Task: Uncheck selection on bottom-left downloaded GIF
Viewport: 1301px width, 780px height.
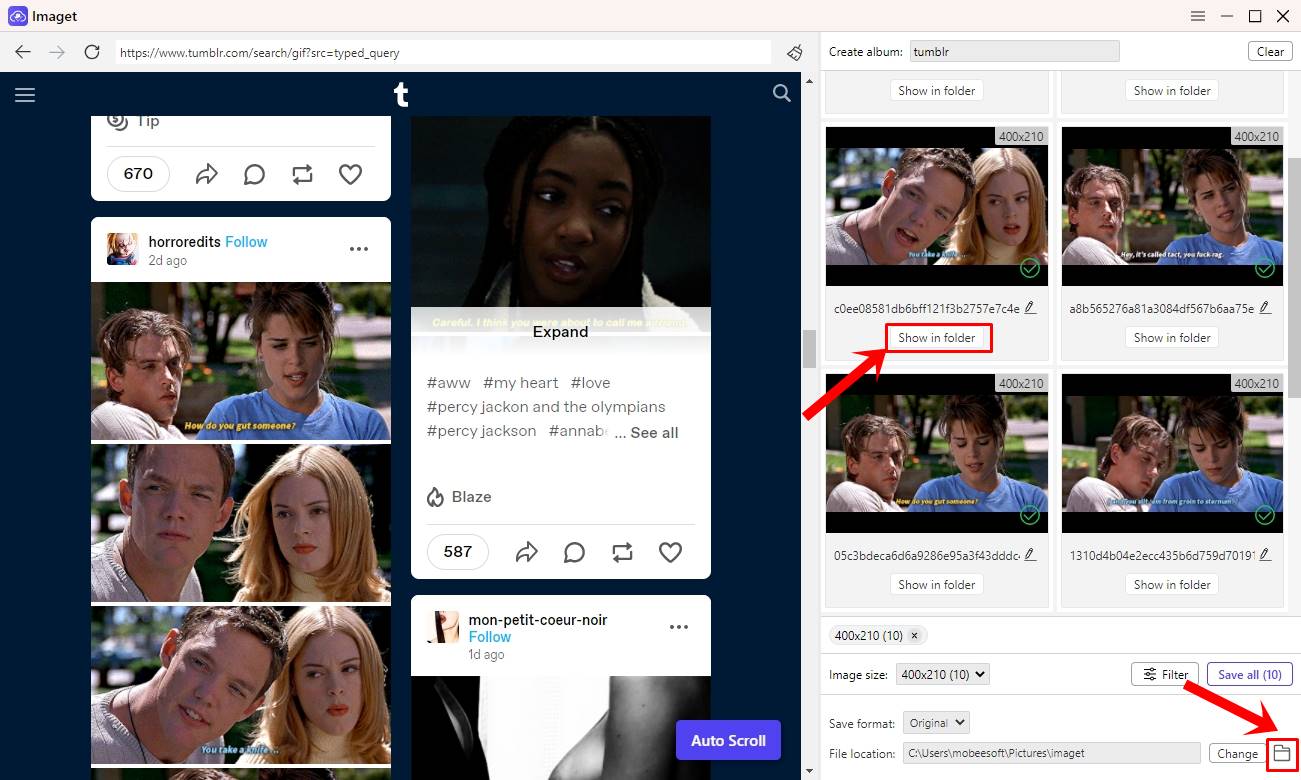Action: pos(1029,515)
